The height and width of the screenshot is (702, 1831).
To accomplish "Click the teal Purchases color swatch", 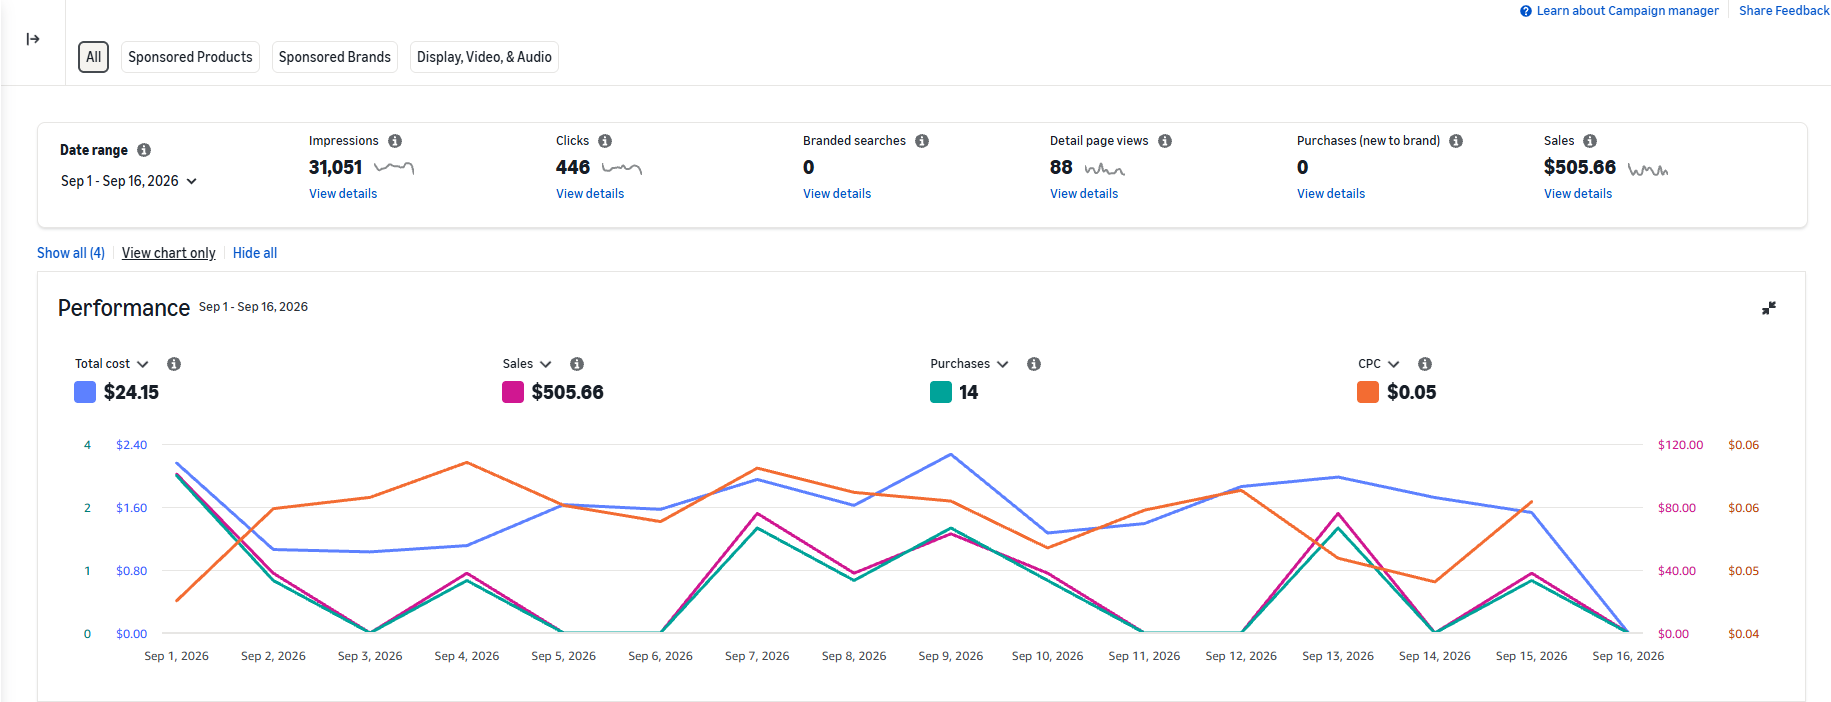I will [941, 392].
